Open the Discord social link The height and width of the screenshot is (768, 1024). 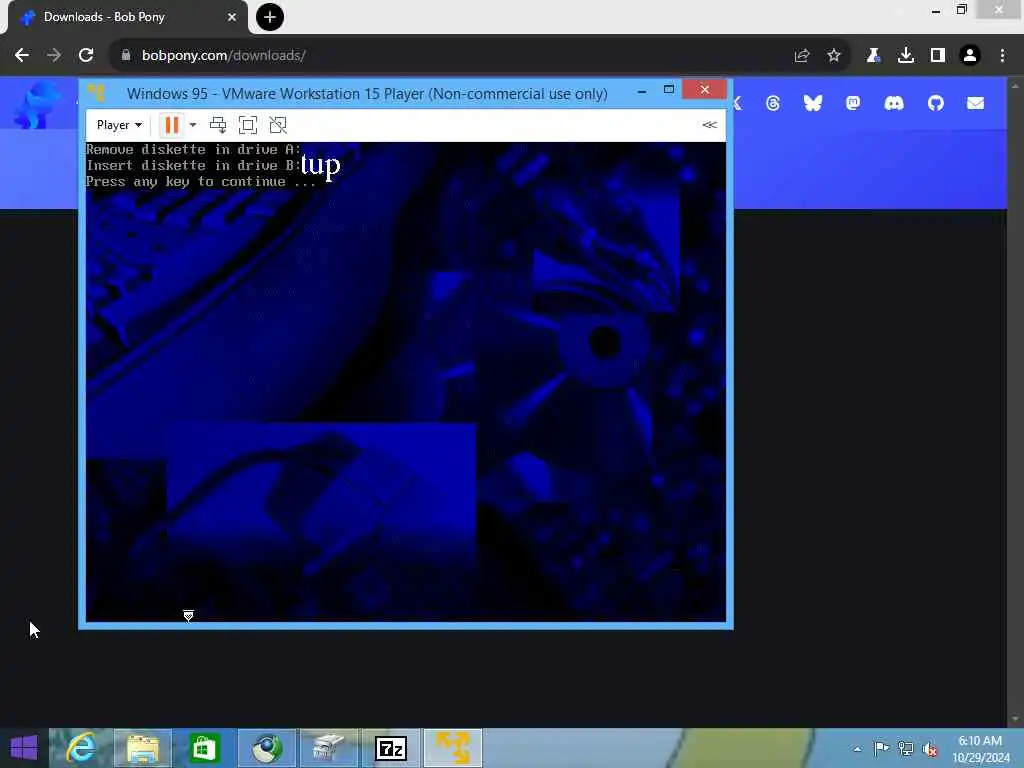click(x=894, y=103)
